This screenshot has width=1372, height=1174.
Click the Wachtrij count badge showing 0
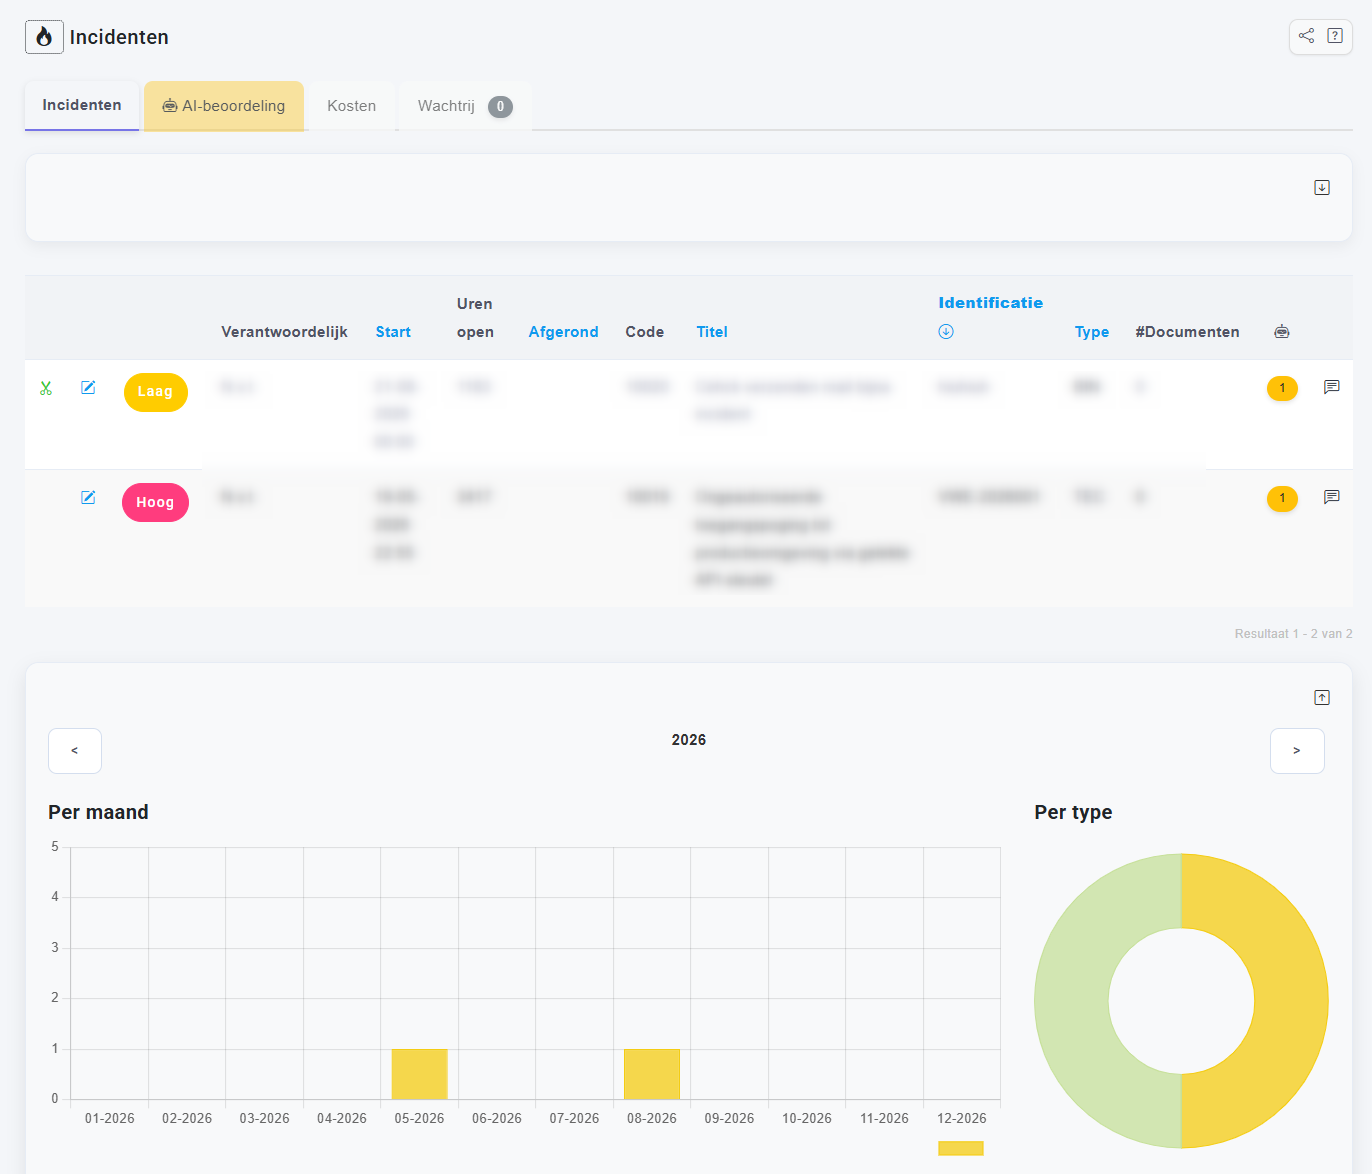(x=501, y=107)
